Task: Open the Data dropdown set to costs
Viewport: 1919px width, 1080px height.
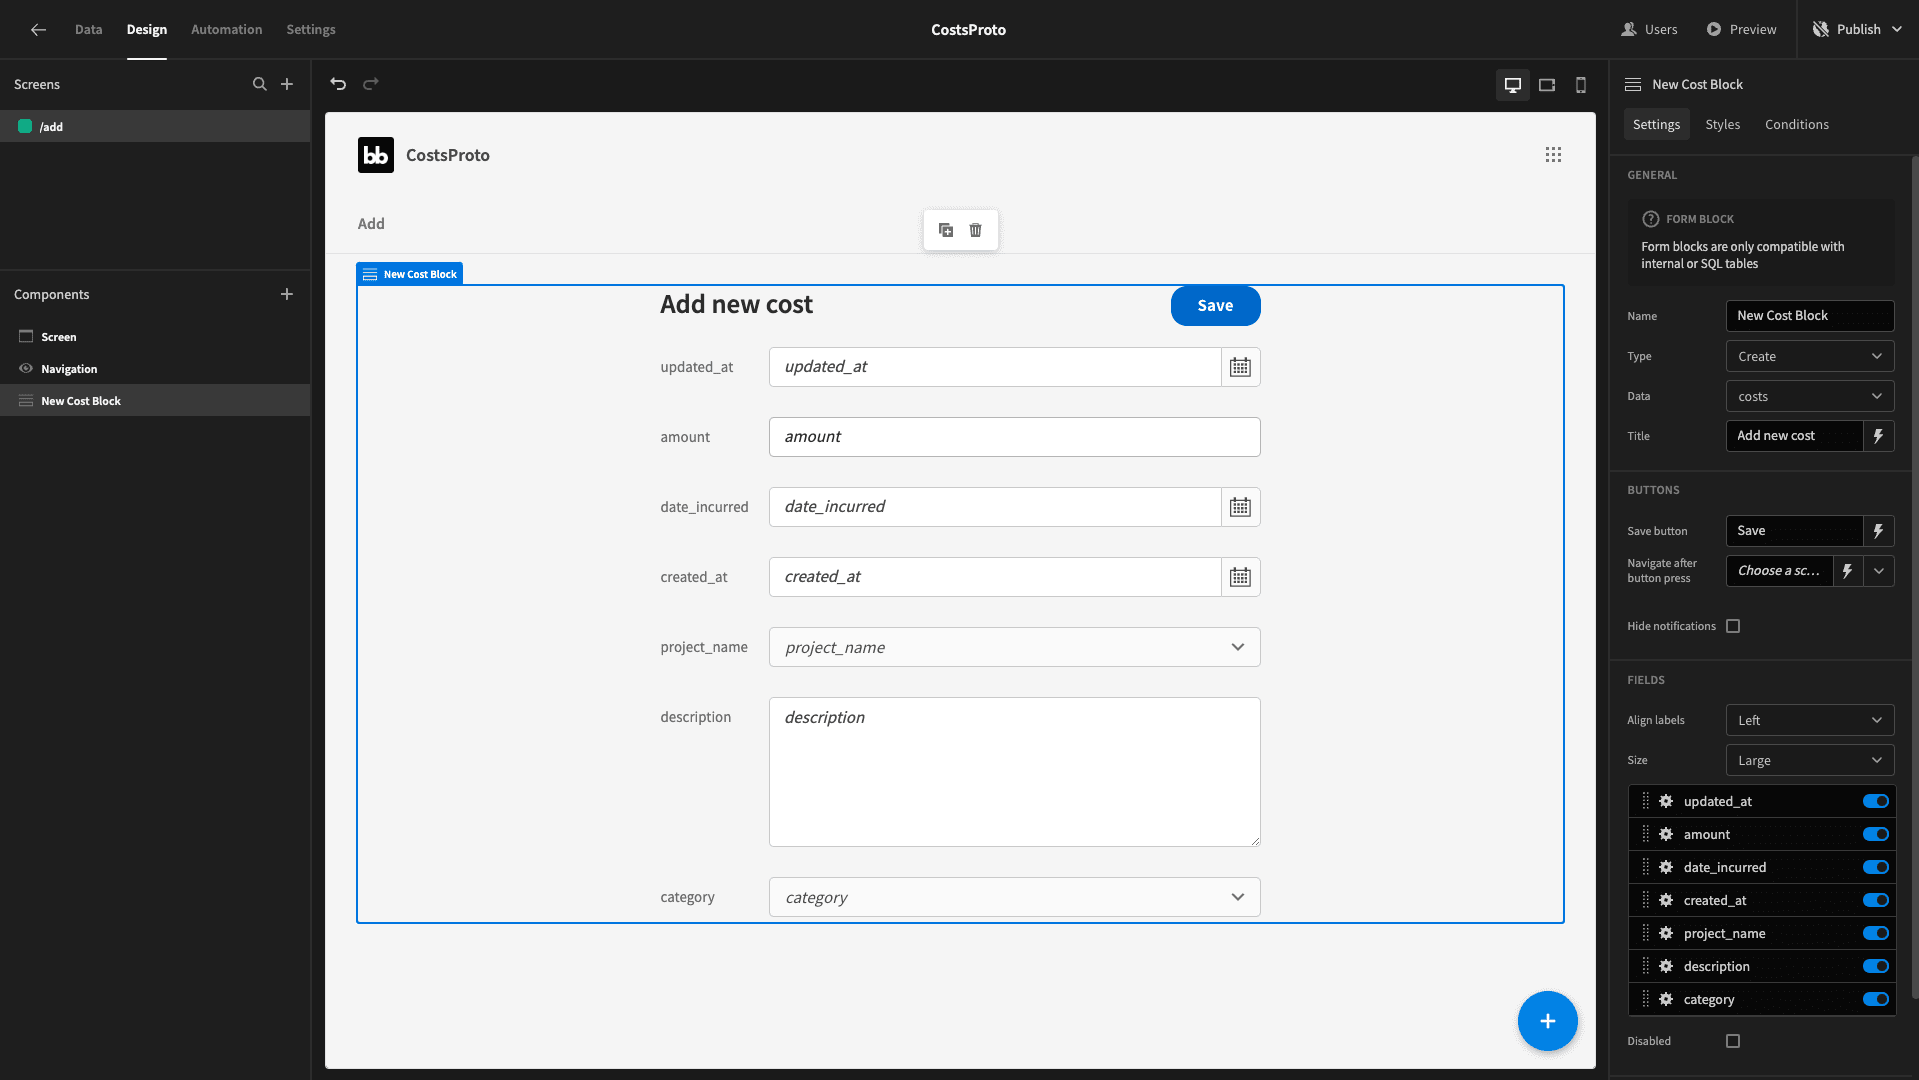Action: 1810,396
